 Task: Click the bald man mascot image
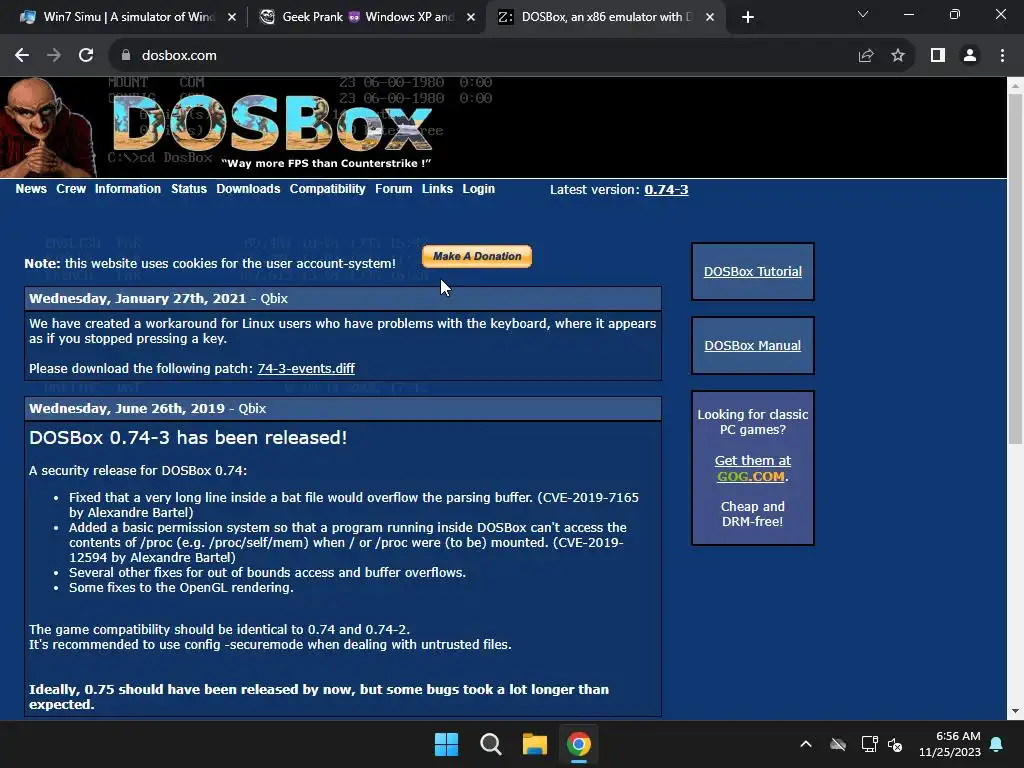(x=47, y=127)
